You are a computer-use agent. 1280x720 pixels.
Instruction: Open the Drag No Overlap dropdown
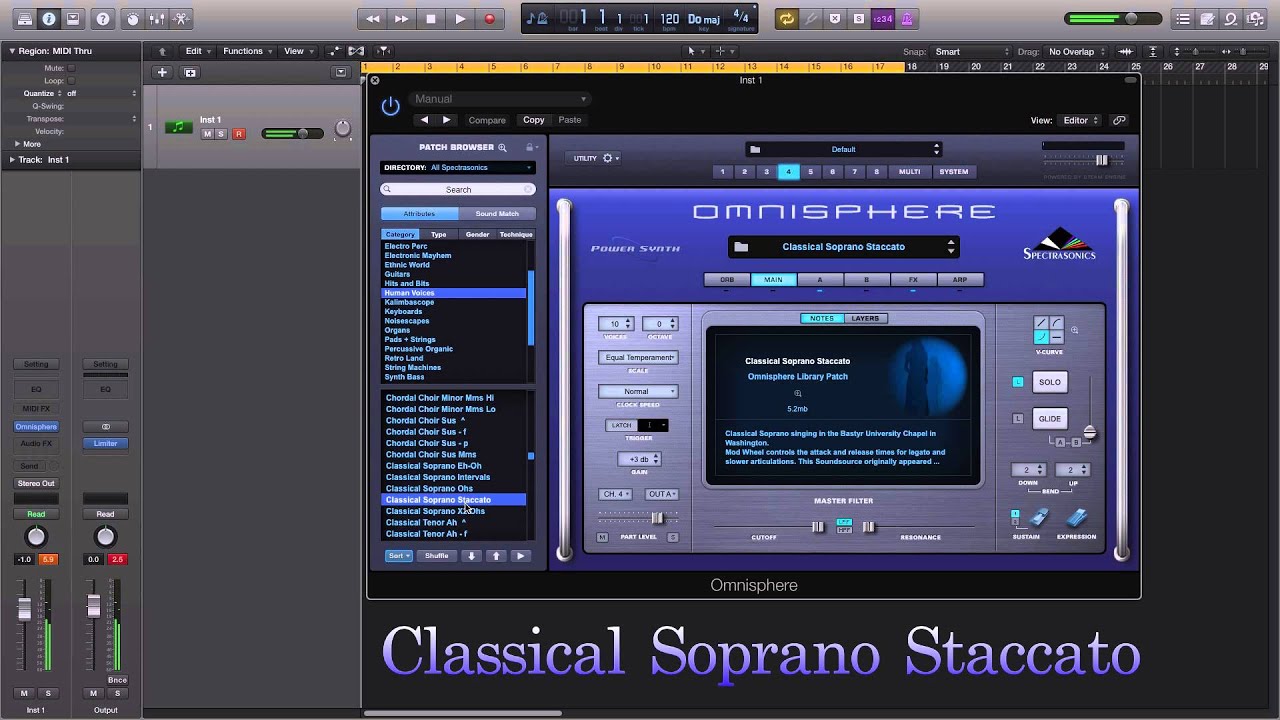click(1077, 52)
